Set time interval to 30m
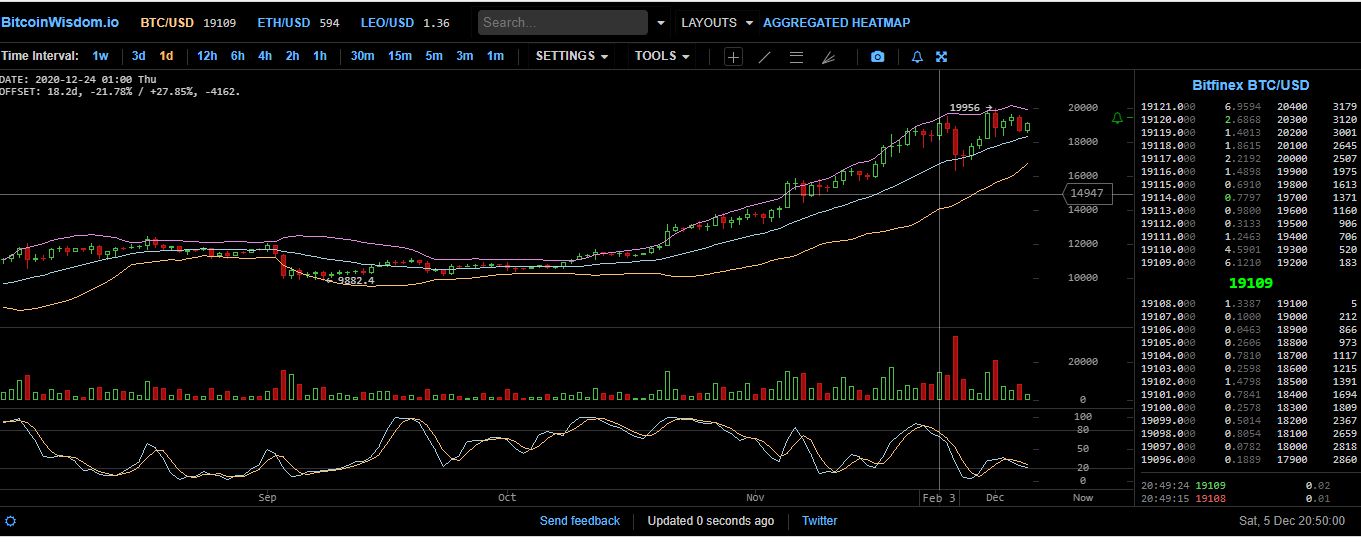This screenshot has height=543, width=1361. 362,56
